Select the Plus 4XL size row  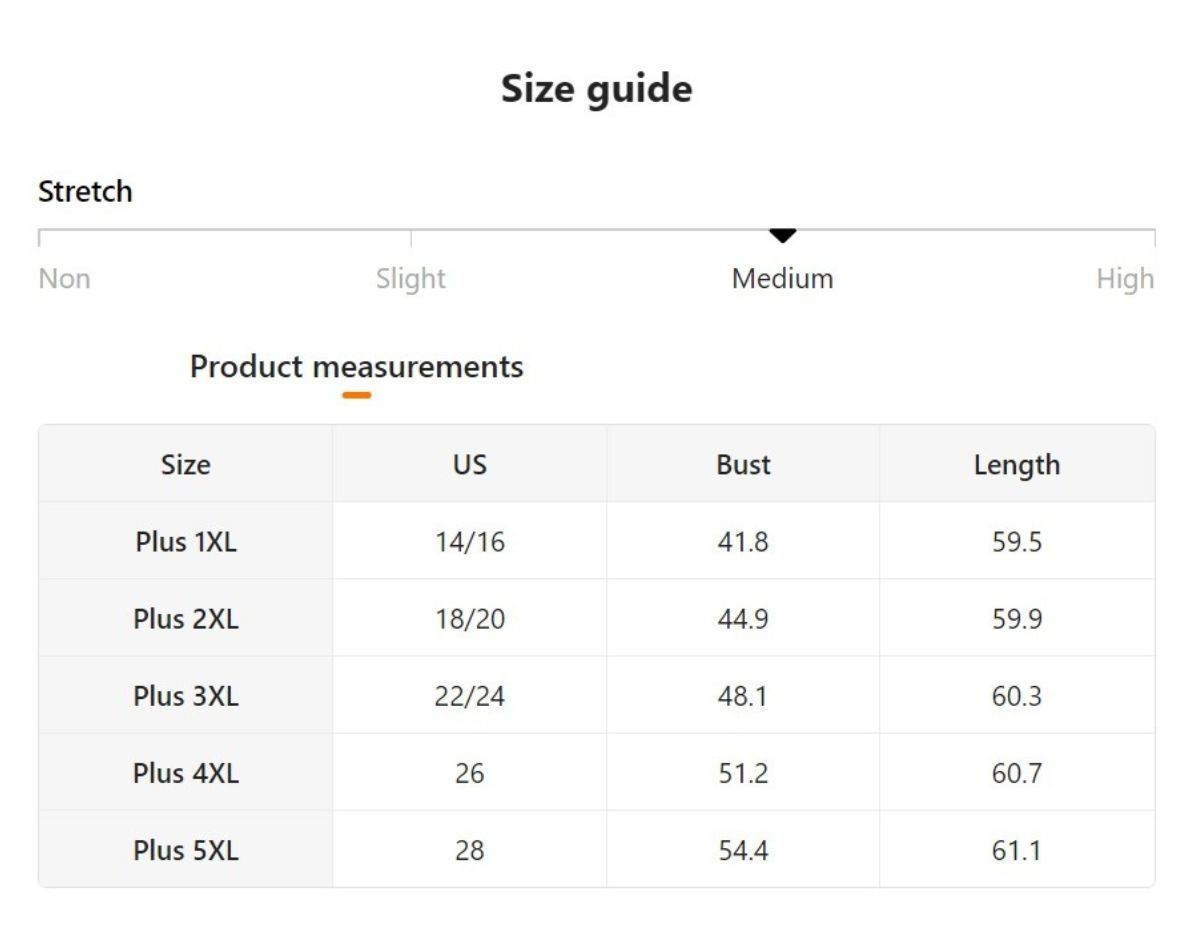[x=186, y=773]
